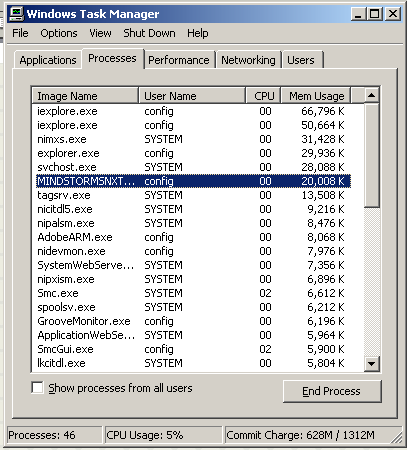Select the iexplore.exe 66,796 K row
407x450 pixels.
tap(193, 111)
